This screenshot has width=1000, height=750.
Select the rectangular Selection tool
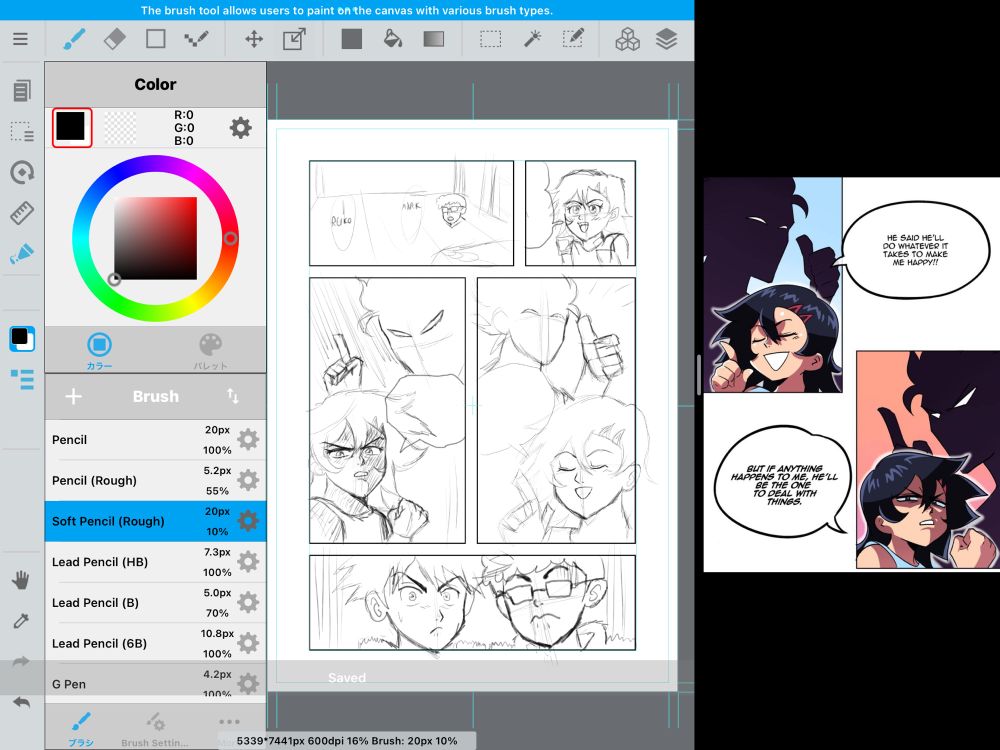coord(490,39)
